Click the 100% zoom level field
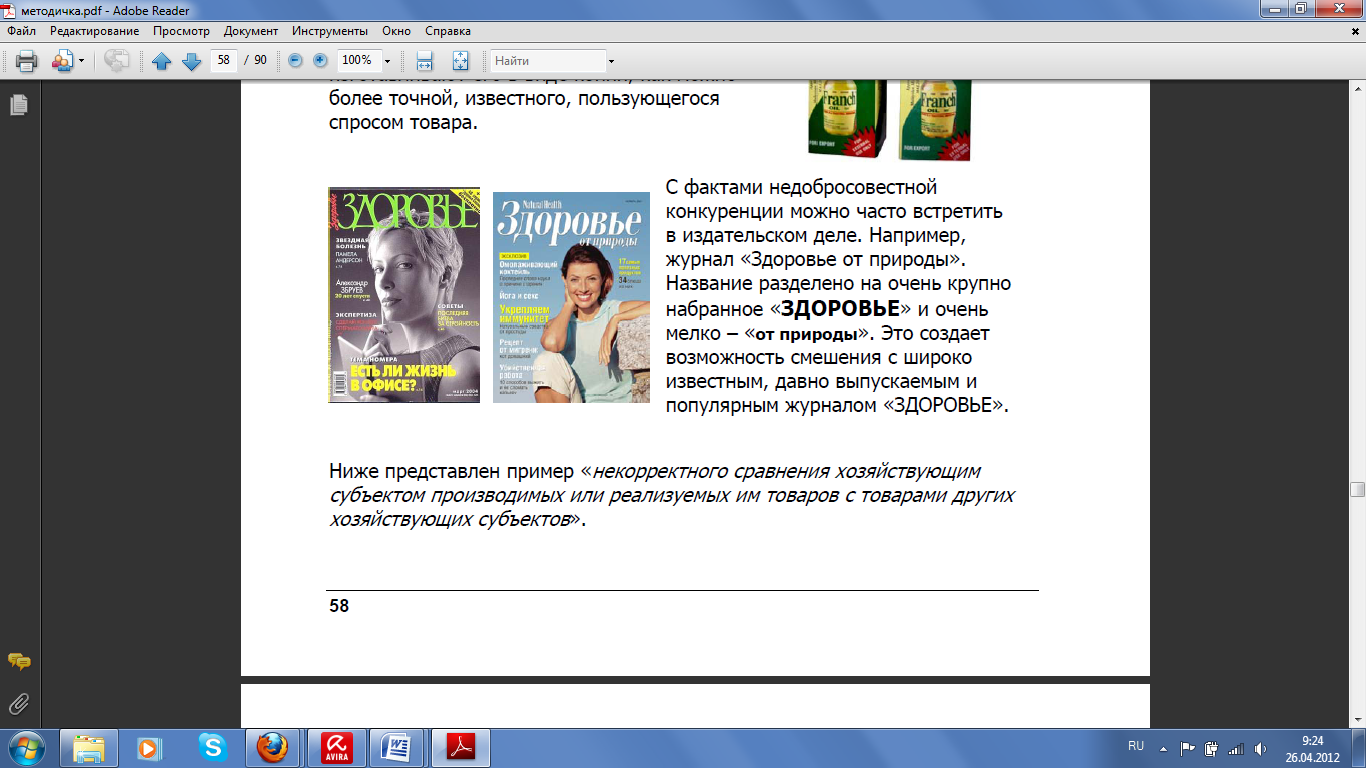The width and height of the screenshot is (1366, 768). pos(357,60)
